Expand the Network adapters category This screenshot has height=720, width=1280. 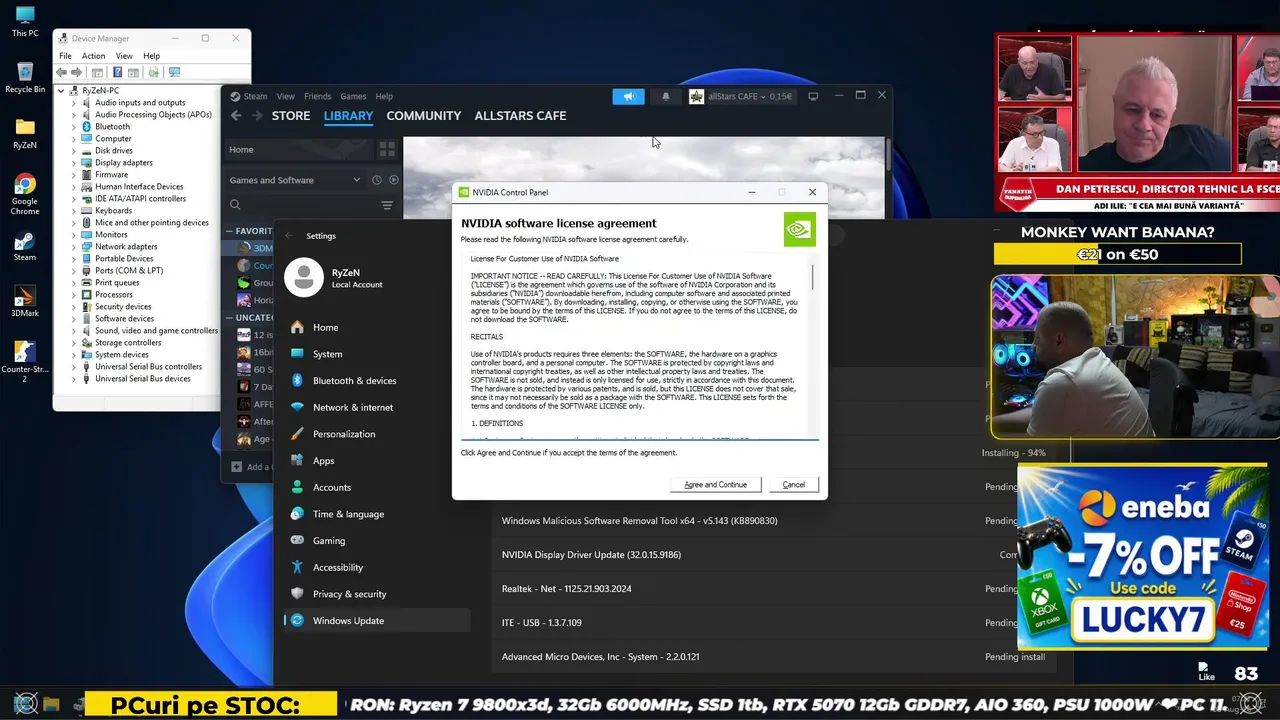pyautogui.click(x=73, y=247)
